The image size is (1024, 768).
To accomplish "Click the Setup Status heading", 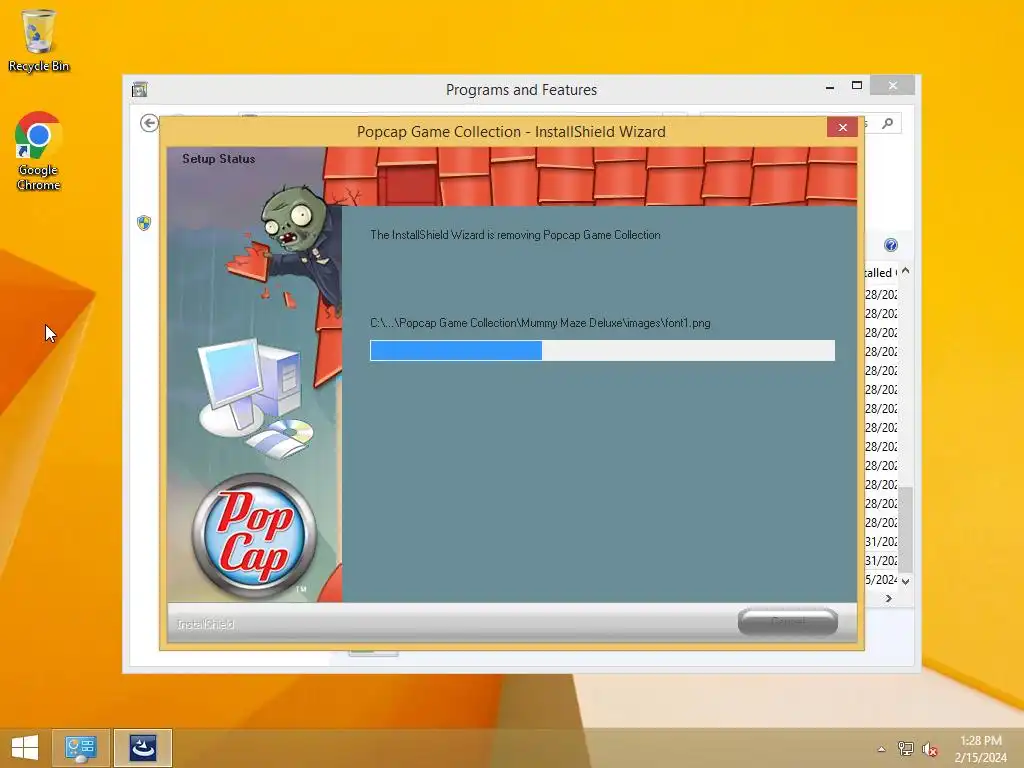I will pos(219,159).
